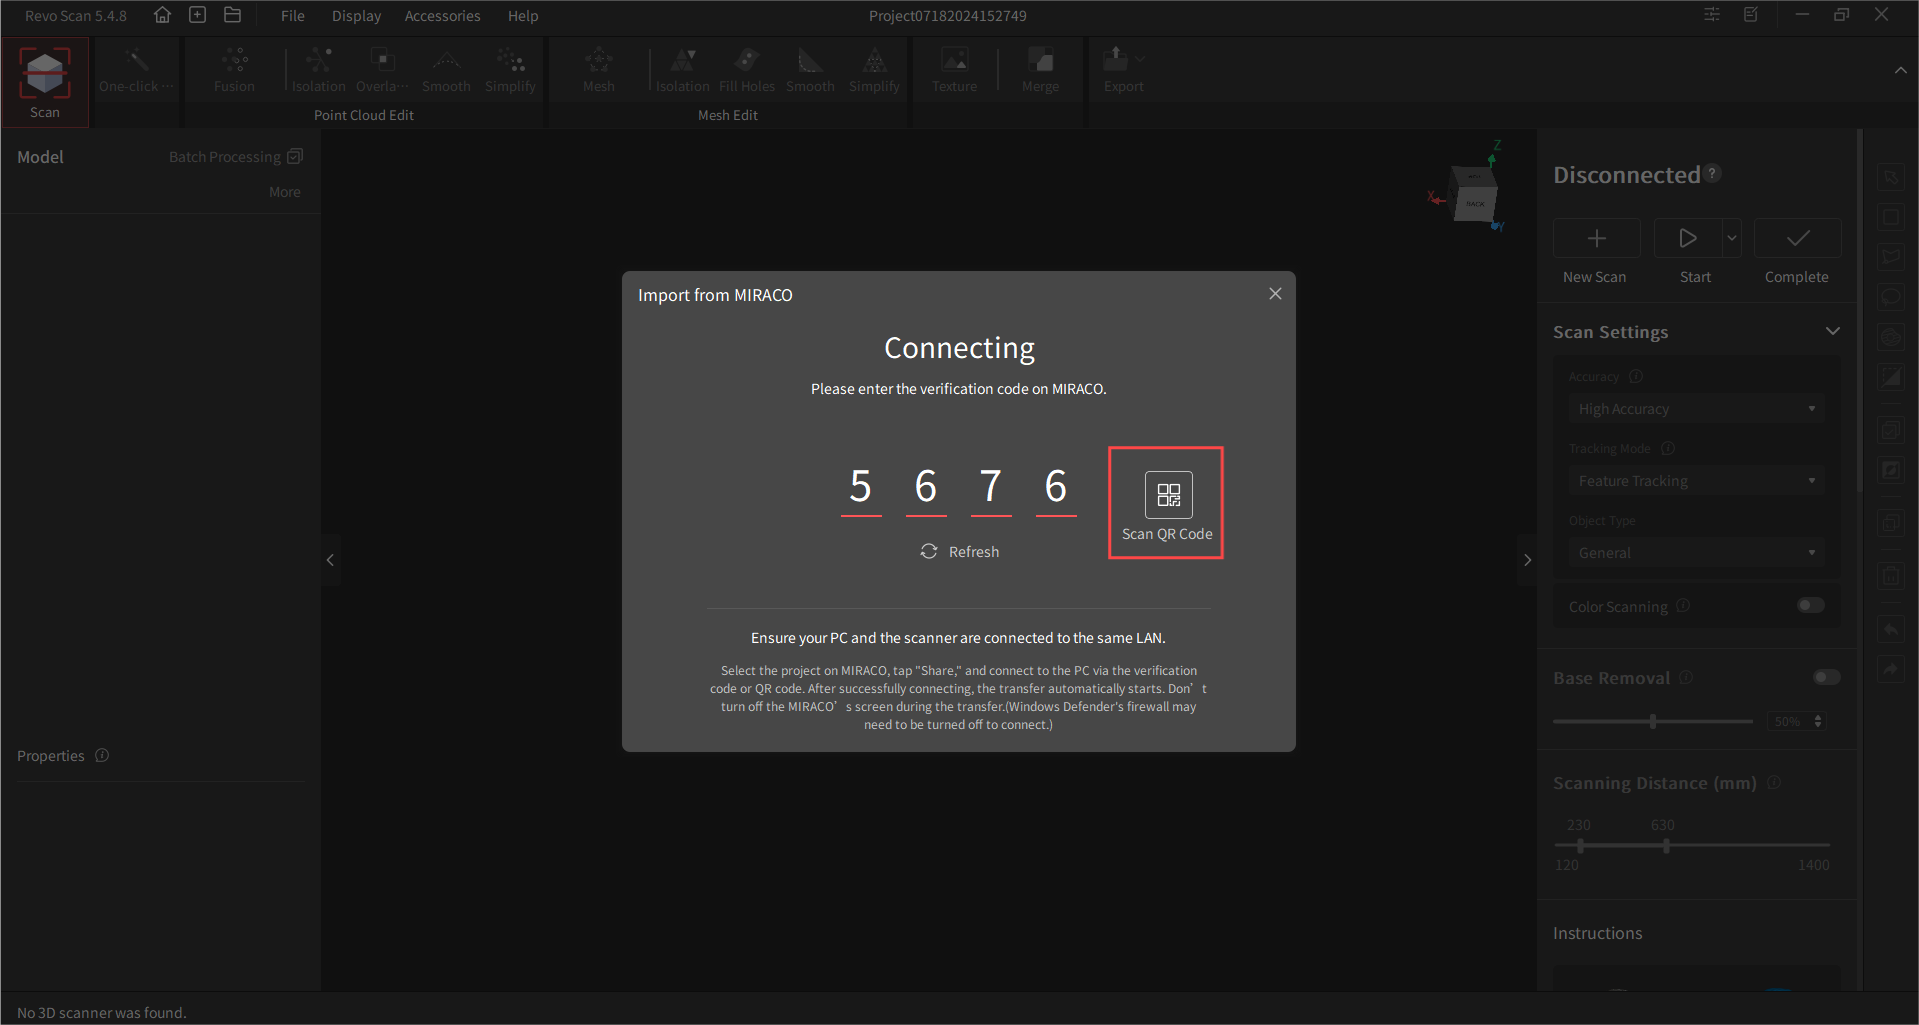Image resolution: width=1919 pixels, height=1025 pixels.
Task: Pick the polygon selection tool
Action: [x=1891, y=257]
